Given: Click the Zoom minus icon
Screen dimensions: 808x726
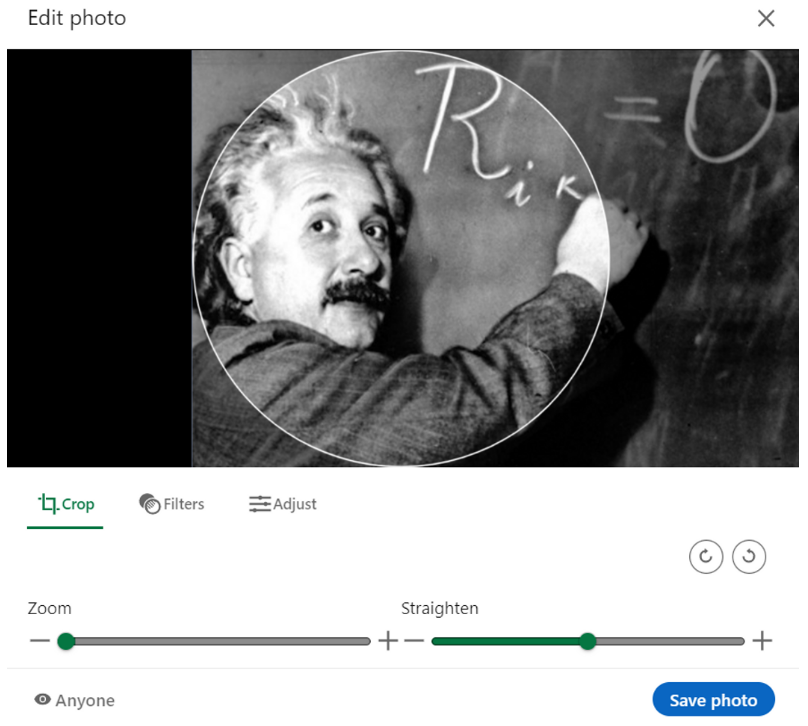Looking at the screenshot, I should click(40, 641).
